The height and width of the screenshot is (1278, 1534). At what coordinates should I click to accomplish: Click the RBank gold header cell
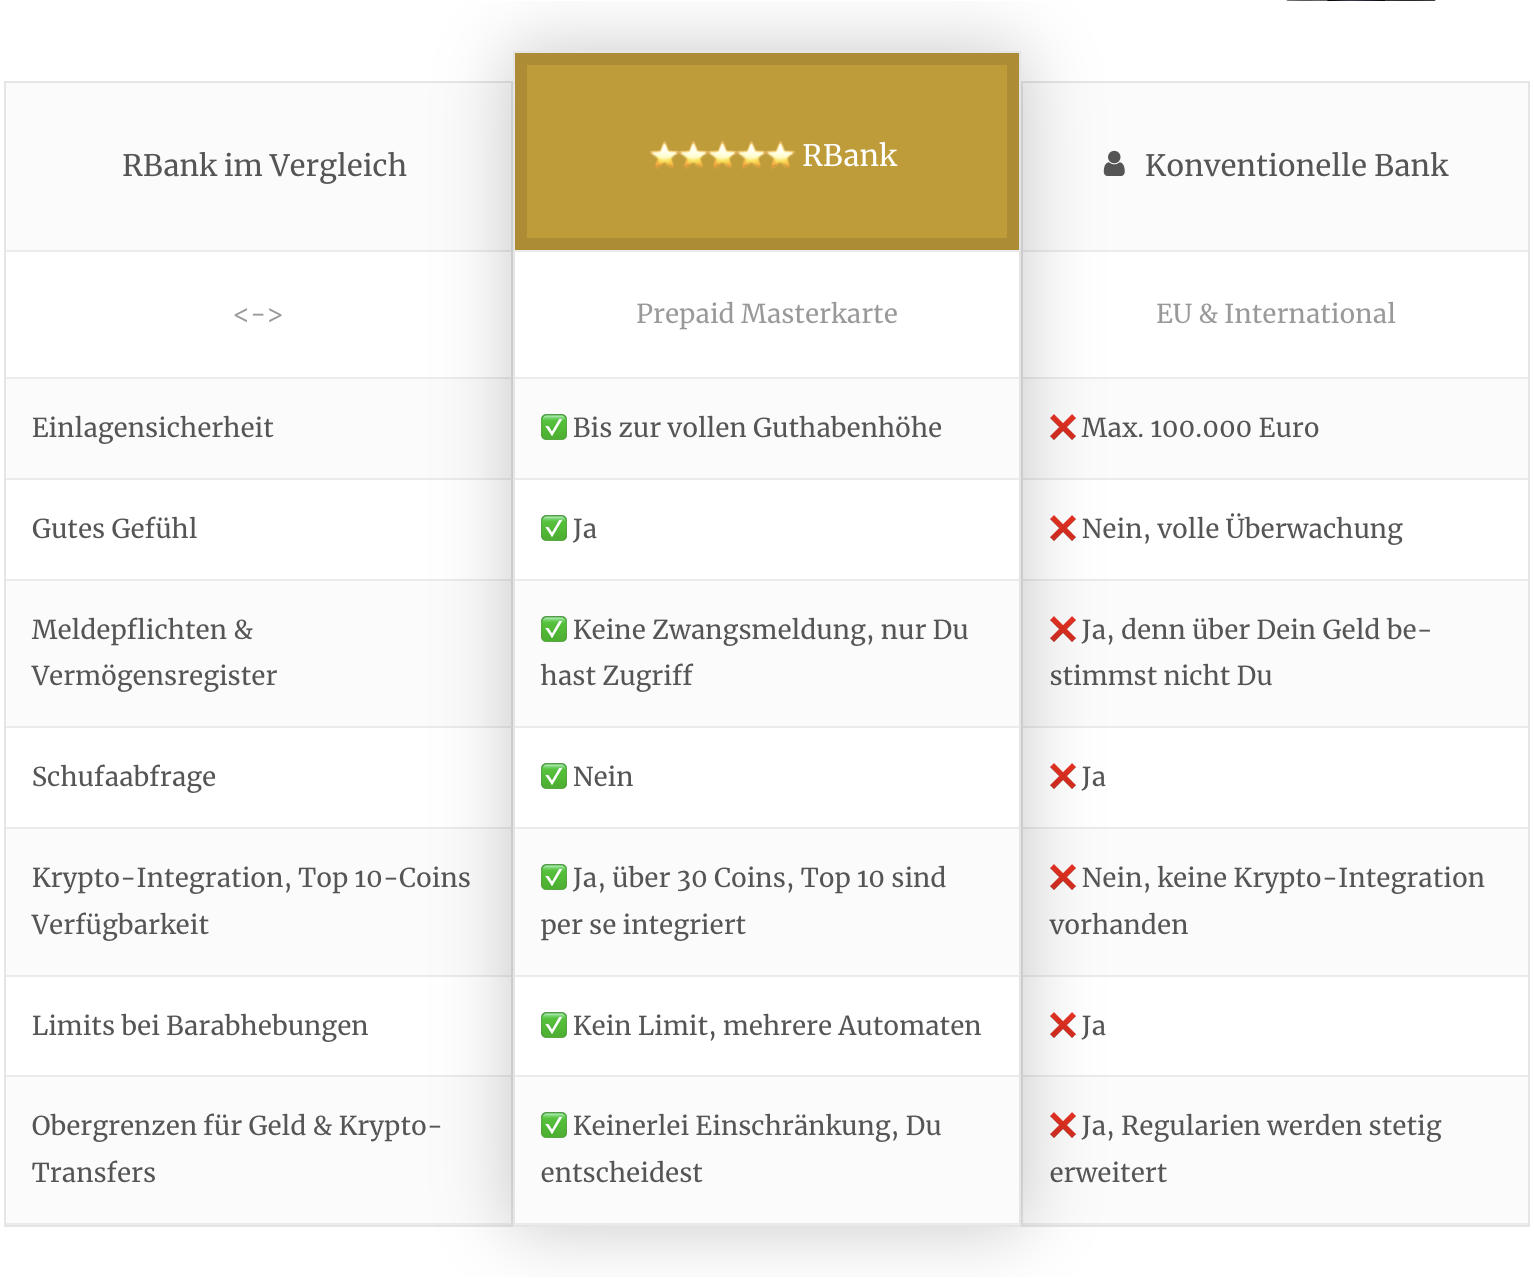767,151
